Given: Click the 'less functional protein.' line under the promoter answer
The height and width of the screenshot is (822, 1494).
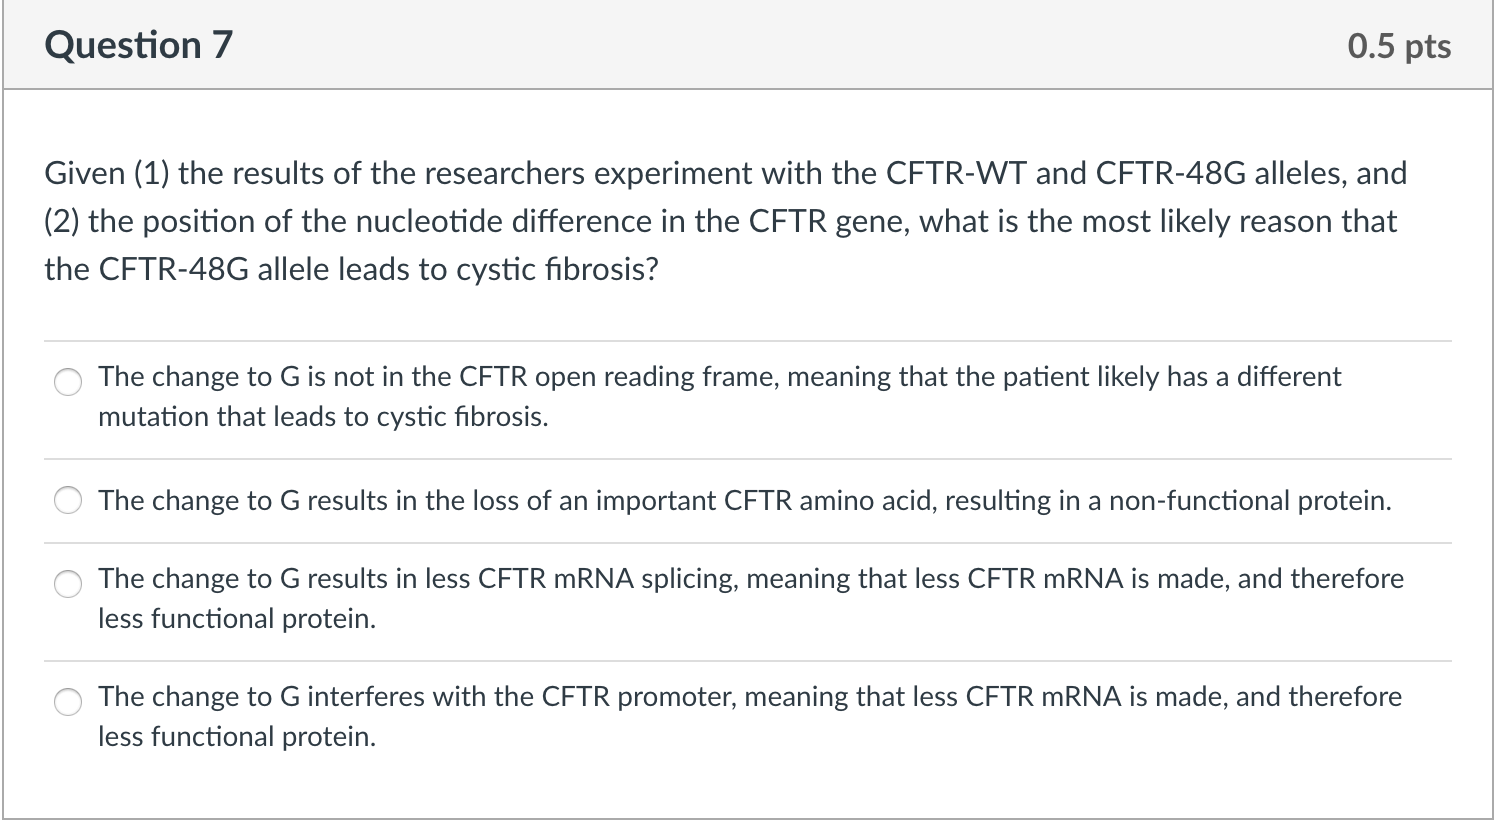Looking at the screenshot, I should point(237,737).
